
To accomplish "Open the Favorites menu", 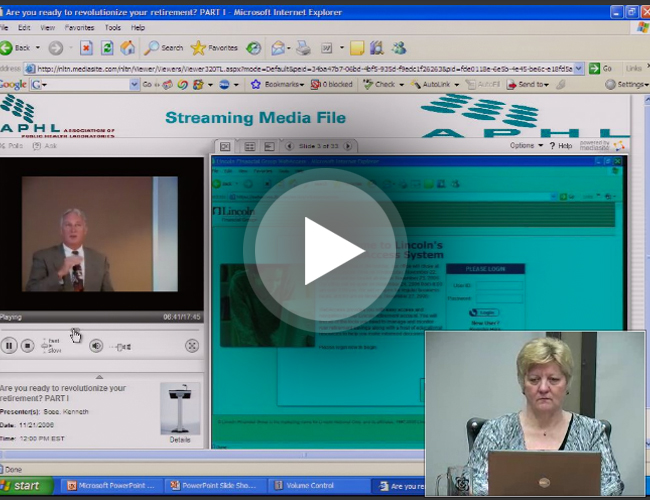I will click(x=79, y=28).
